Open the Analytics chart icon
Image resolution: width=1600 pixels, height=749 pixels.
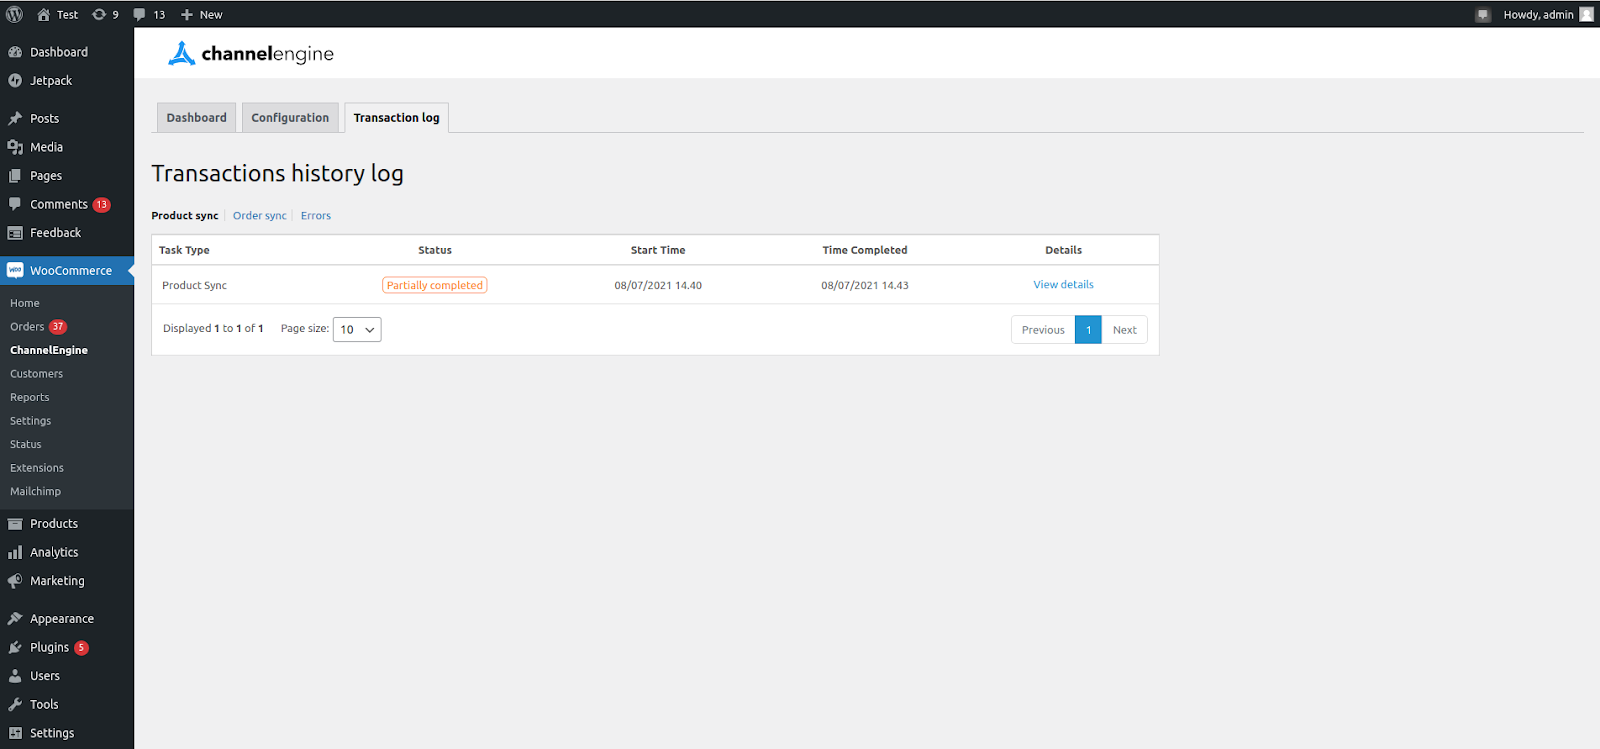[15, 553]
